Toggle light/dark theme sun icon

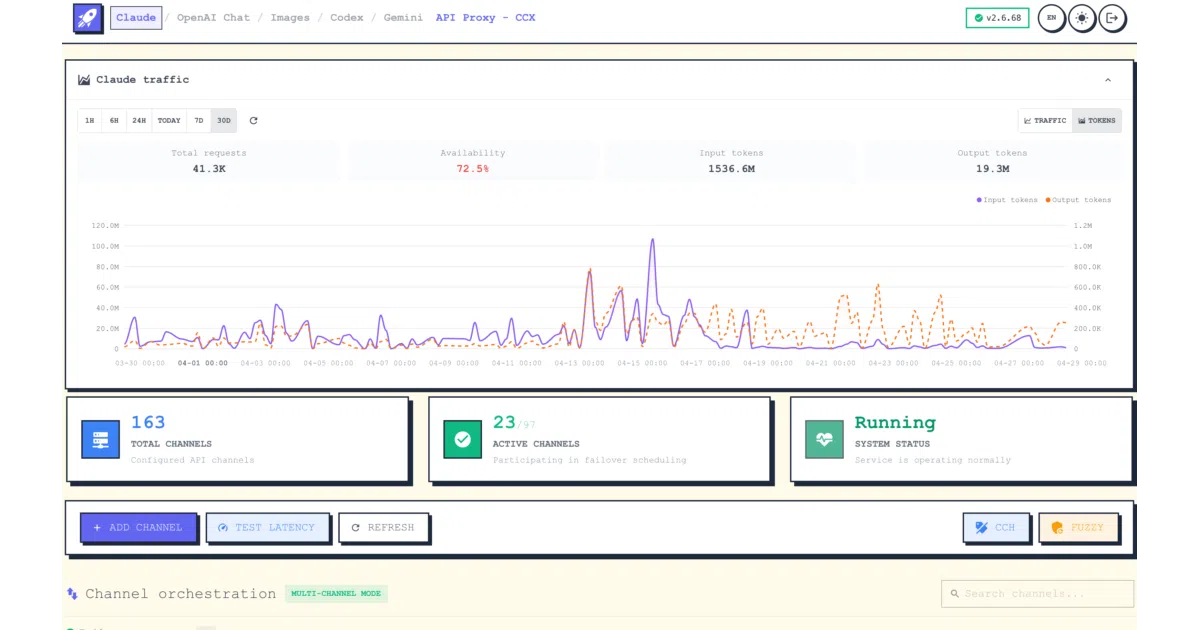pyautogui.click(x=1081, y=18)
